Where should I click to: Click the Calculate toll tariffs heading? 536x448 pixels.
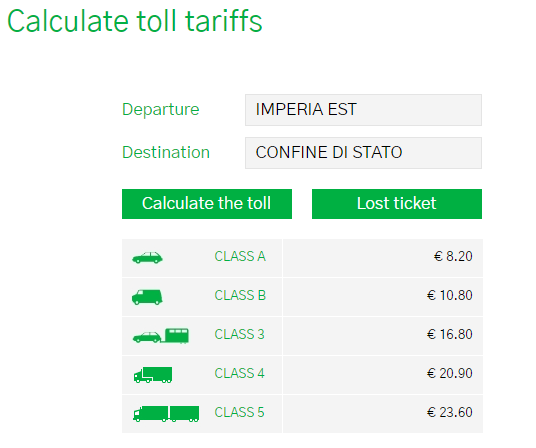point(135,21)
